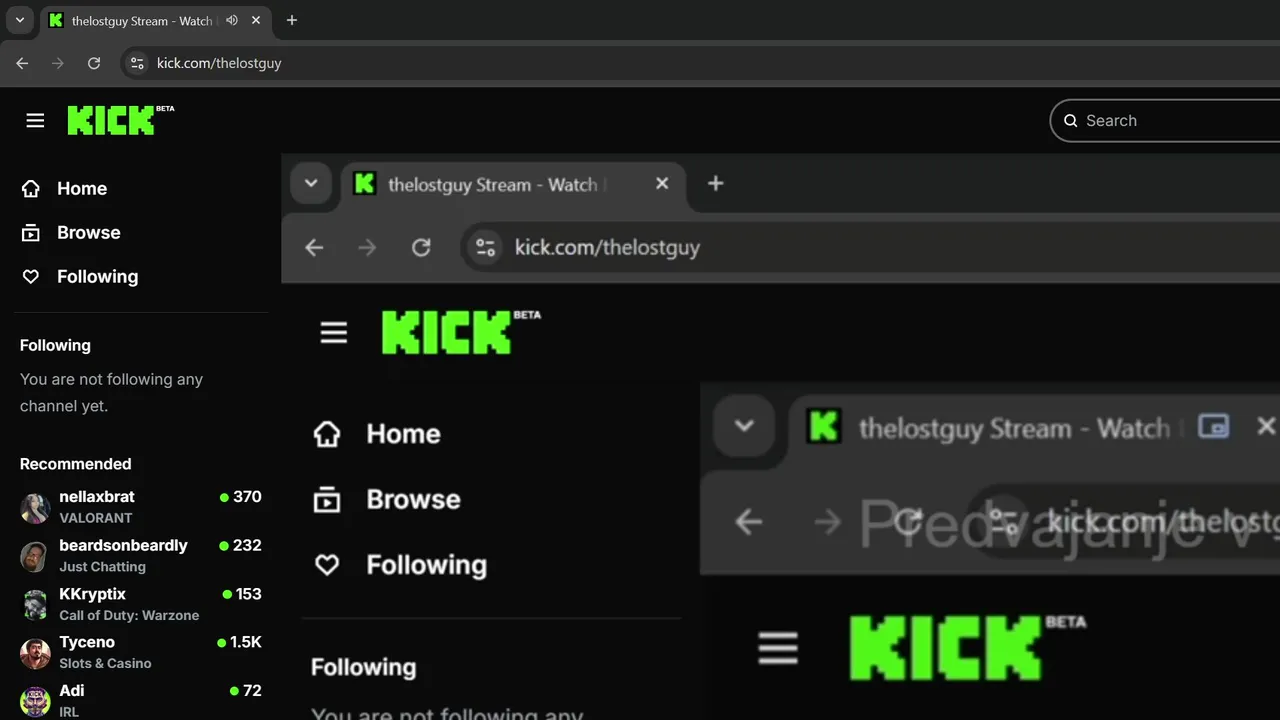Click the Just Chatting category text
The width and height of the screenshot is (1280, 720).
point(102,567)
